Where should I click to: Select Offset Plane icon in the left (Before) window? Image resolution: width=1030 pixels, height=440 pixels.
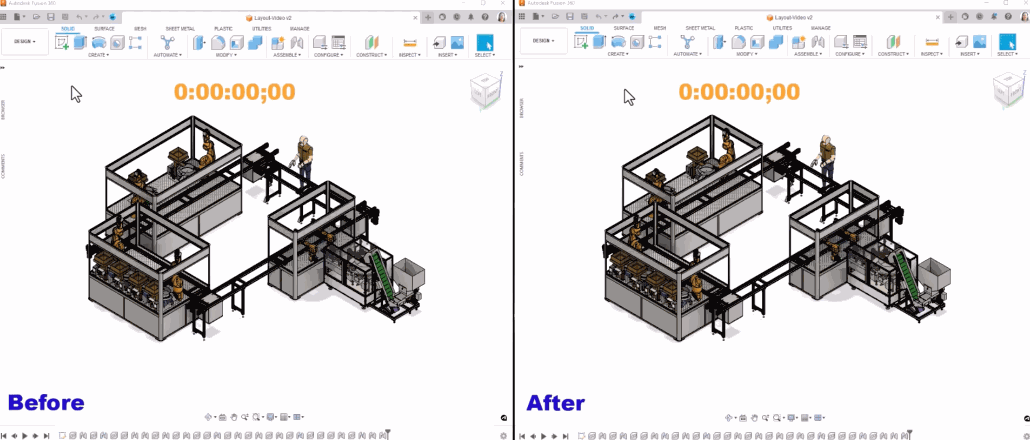click(x=372, y=43)
